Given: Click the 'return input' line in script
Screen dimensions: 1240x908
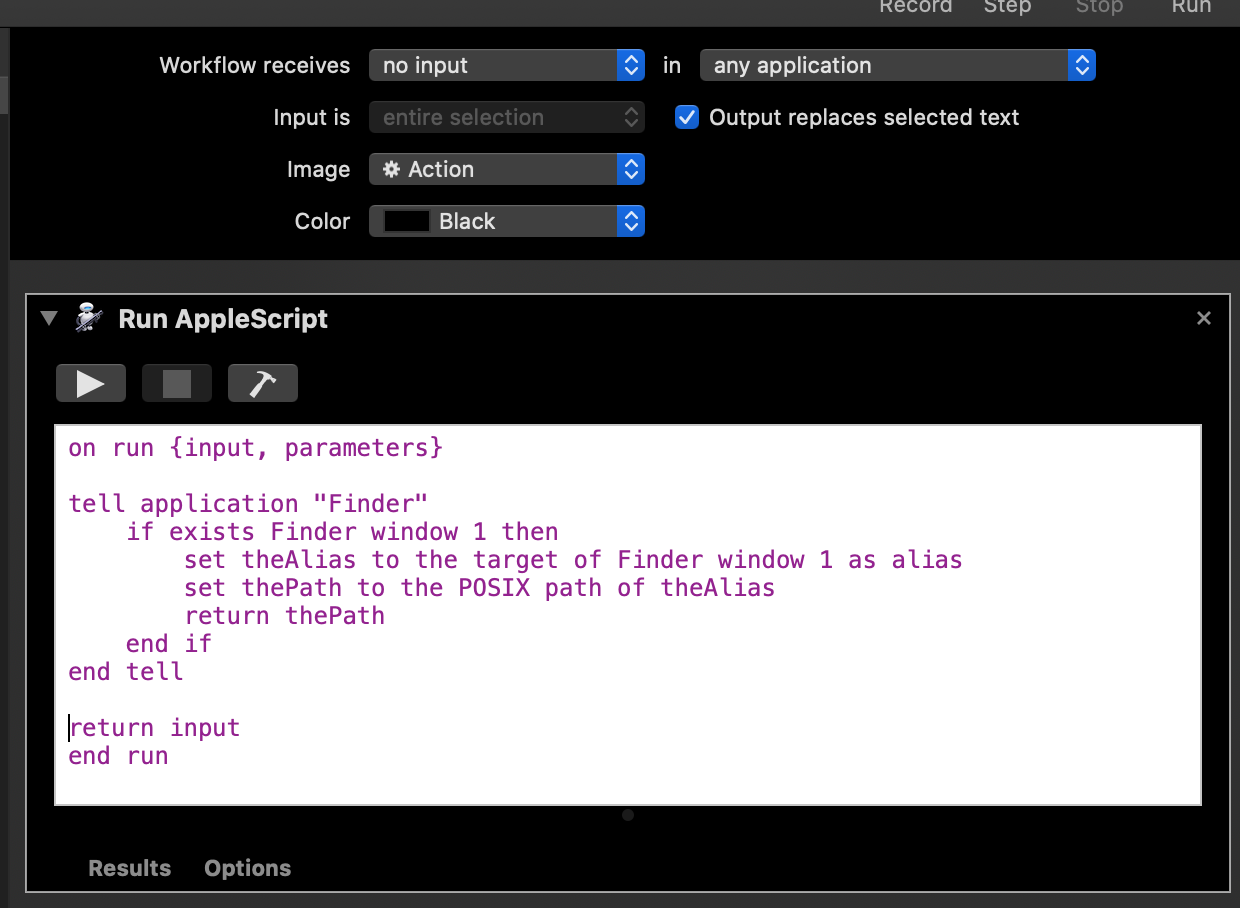Looking at the screenshot, I should (x=155, y=728).
